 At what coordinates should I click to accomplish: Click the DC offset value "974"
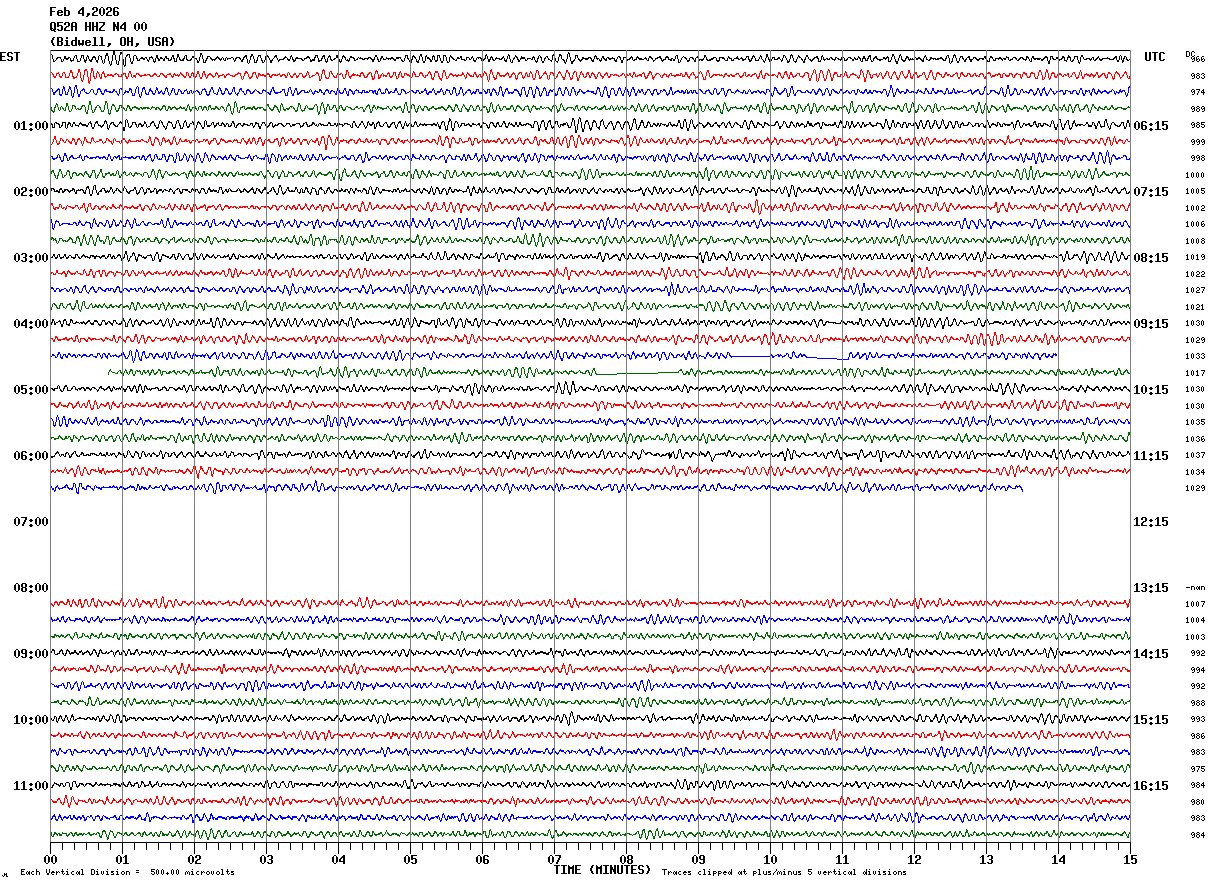(x=1197, y=92)
